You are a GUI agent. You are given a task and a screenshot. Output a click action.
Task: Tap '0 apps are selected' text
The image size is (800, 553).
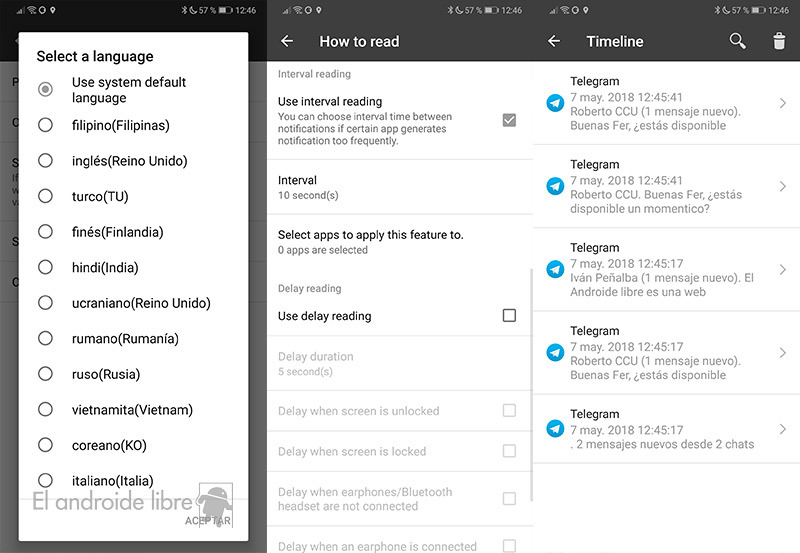(322, 250)
